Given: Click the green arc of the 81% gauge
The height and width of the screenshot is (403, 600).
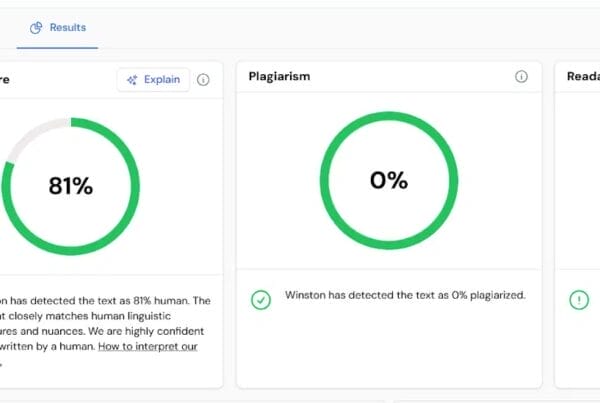Looking at the screenshot, I should (x=130, y=200).
